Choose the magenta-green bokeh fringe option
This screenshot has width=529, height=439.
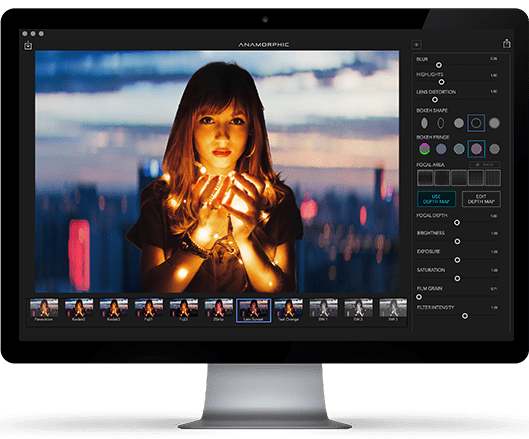(x=424, y=149)
